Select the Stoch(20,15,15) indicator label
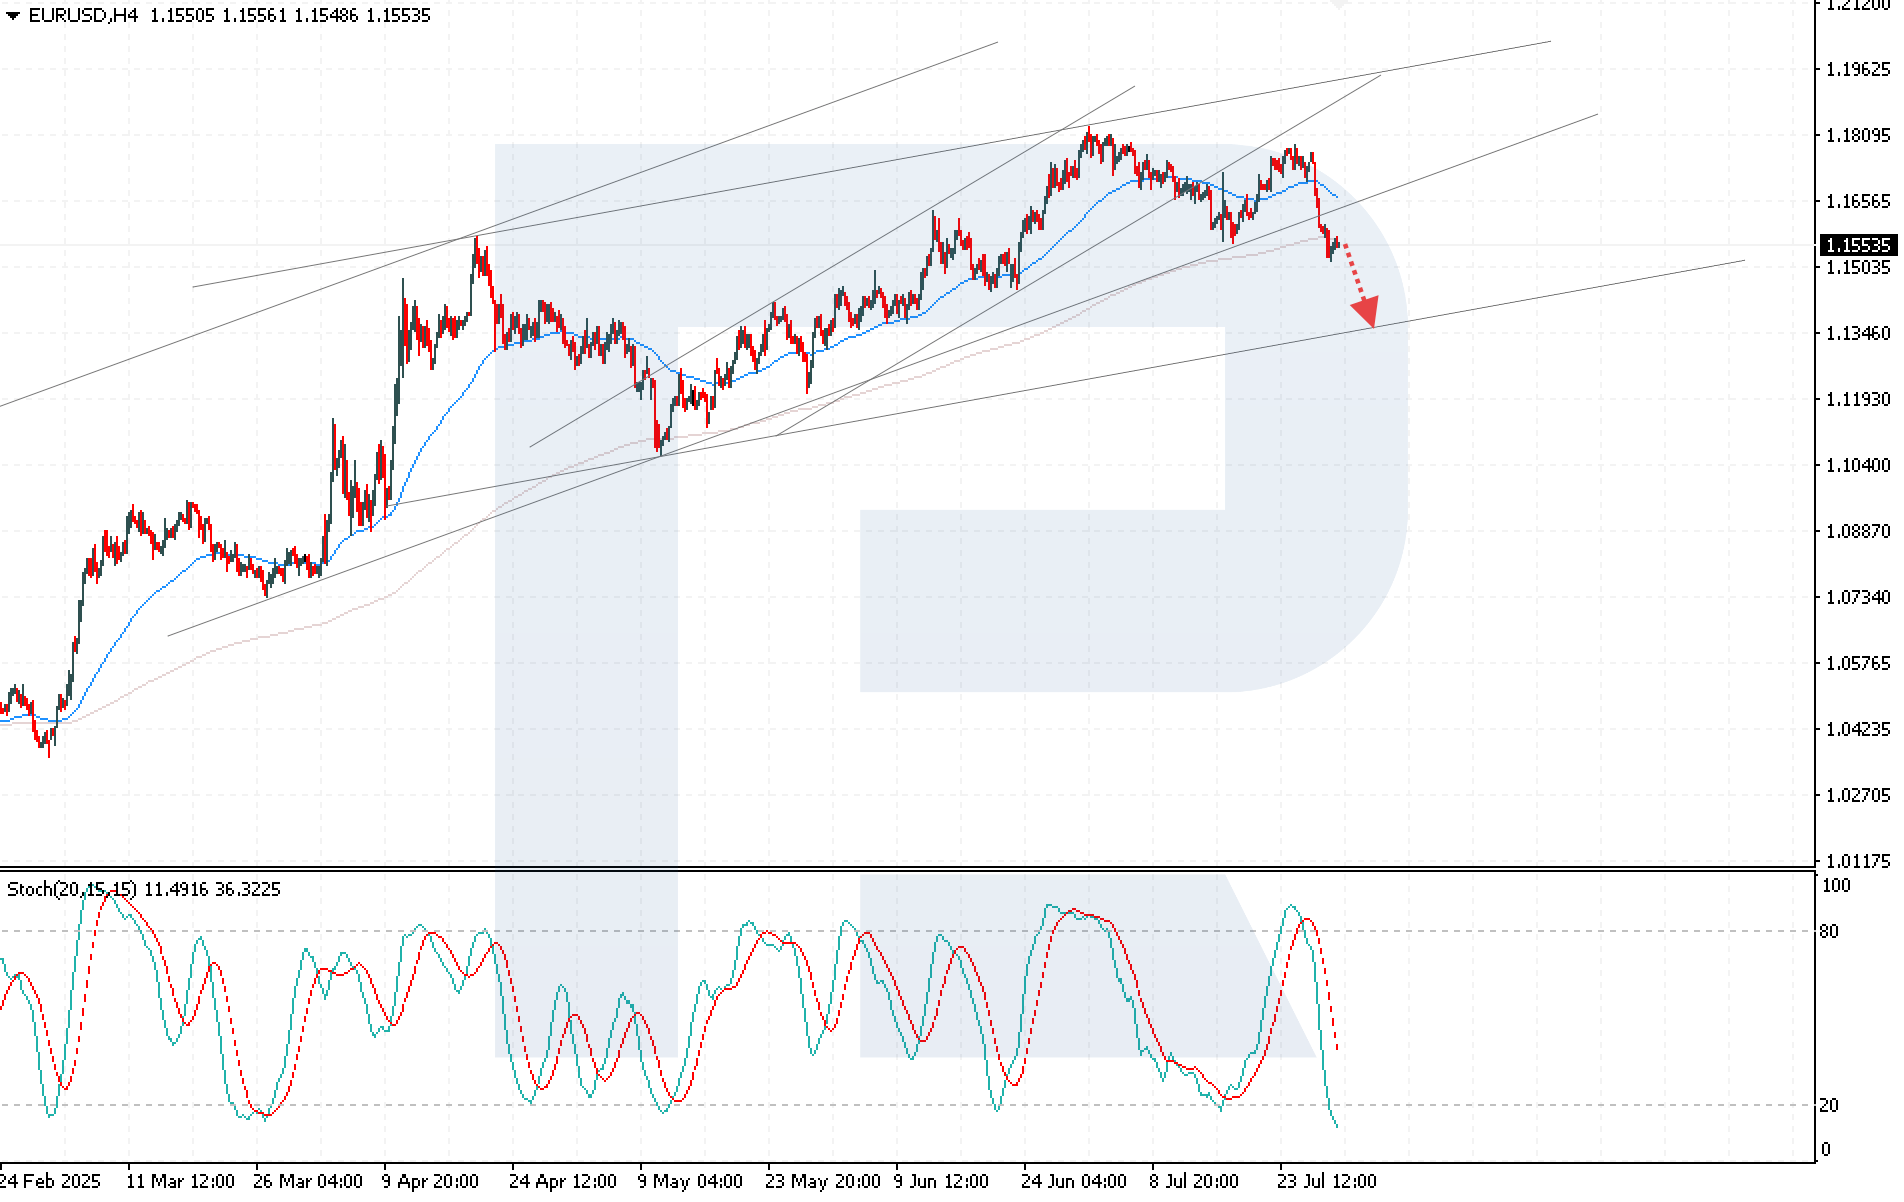This screenshot has width=1904, height=1202. tap(72, 889)
